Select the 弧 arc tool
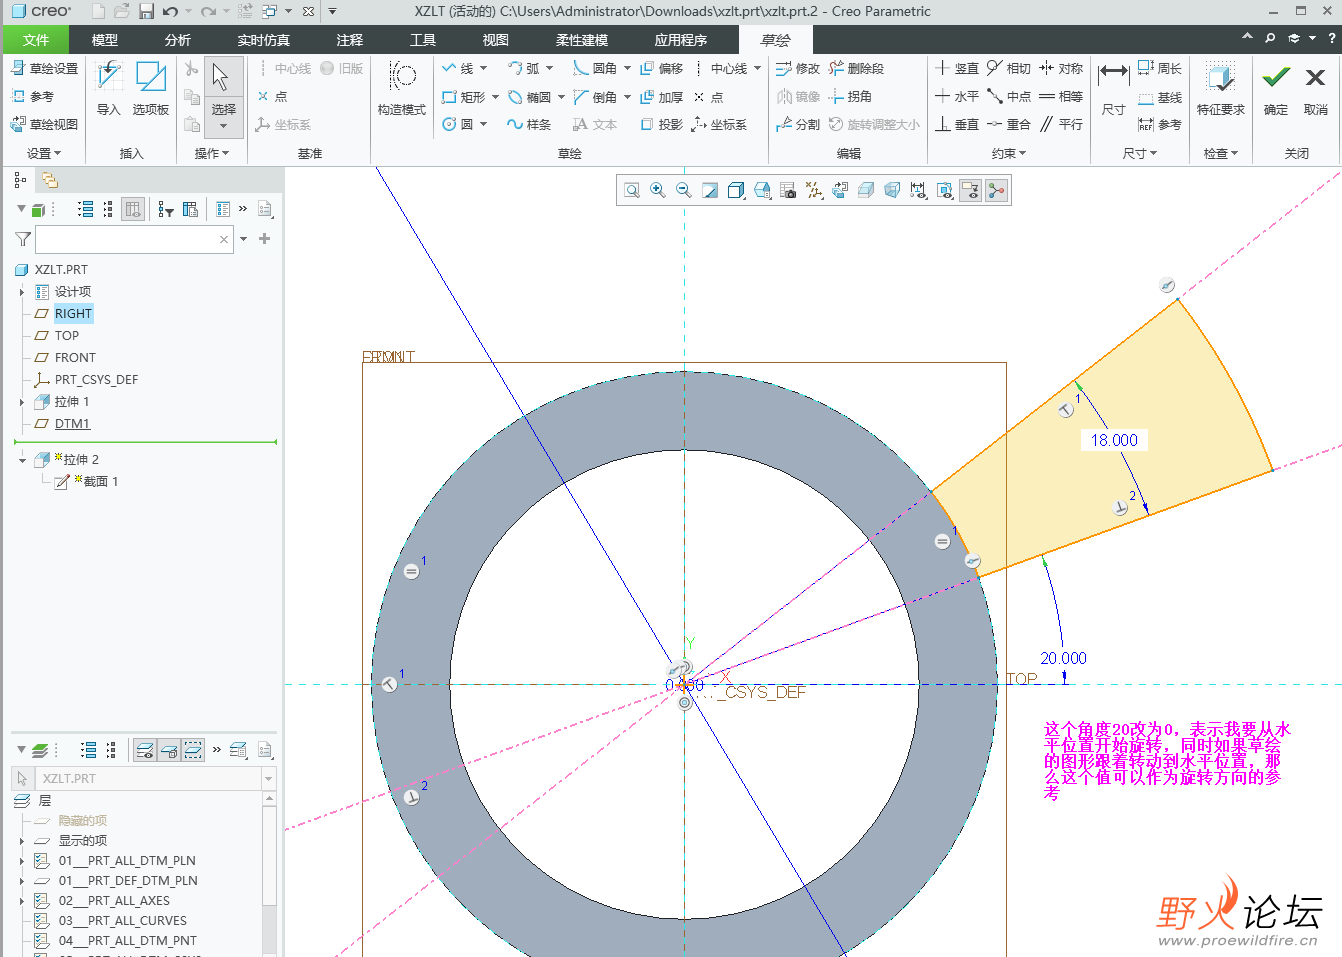This screenshot has width=1342, height=957. [x=523, y=69]
